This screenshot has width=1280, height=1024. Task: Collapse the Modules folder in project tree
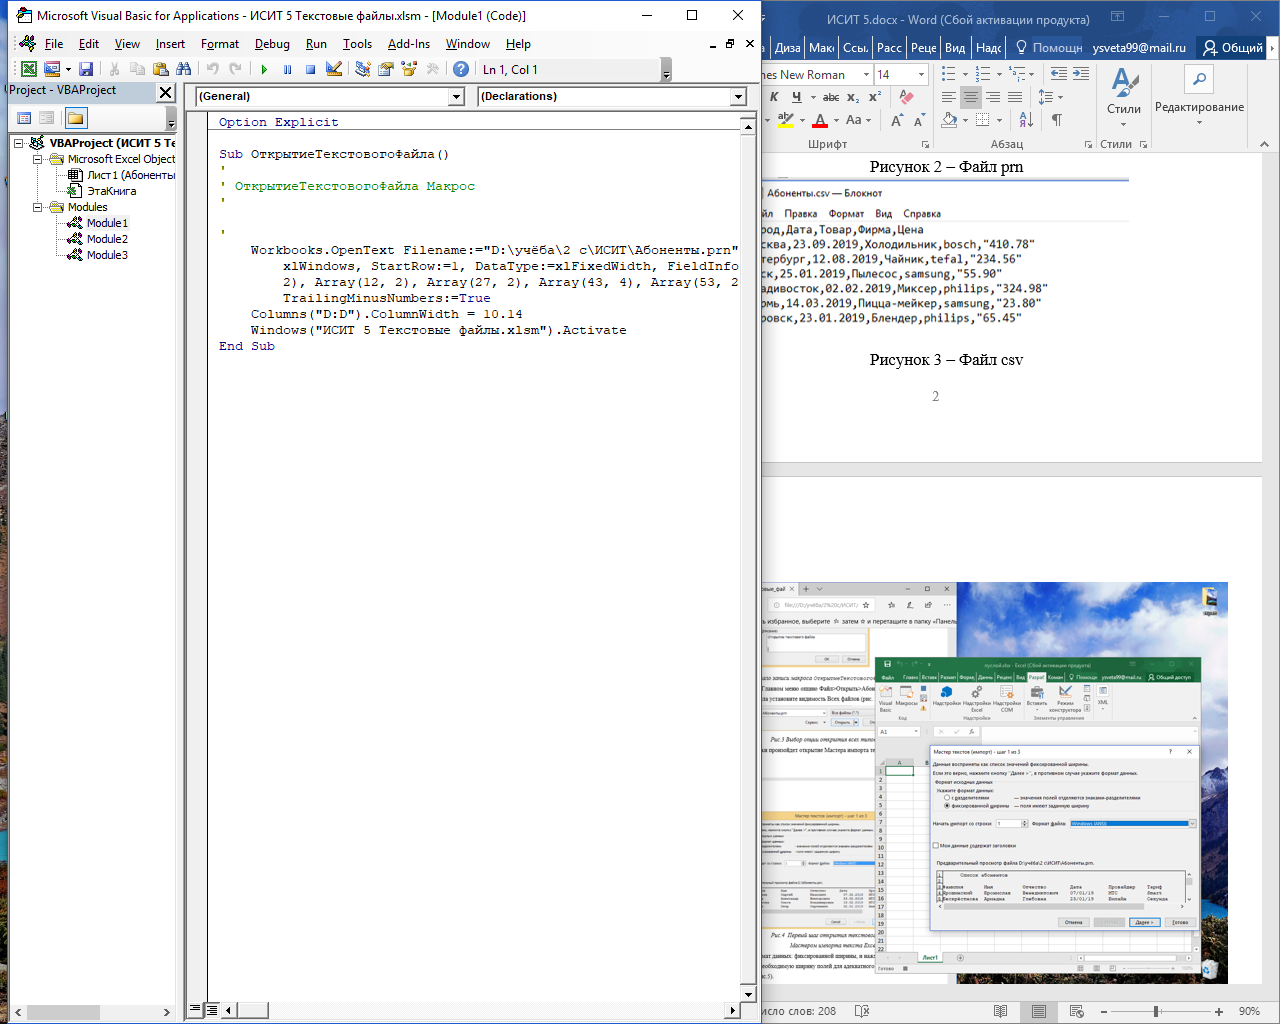[x=38, y=207]
